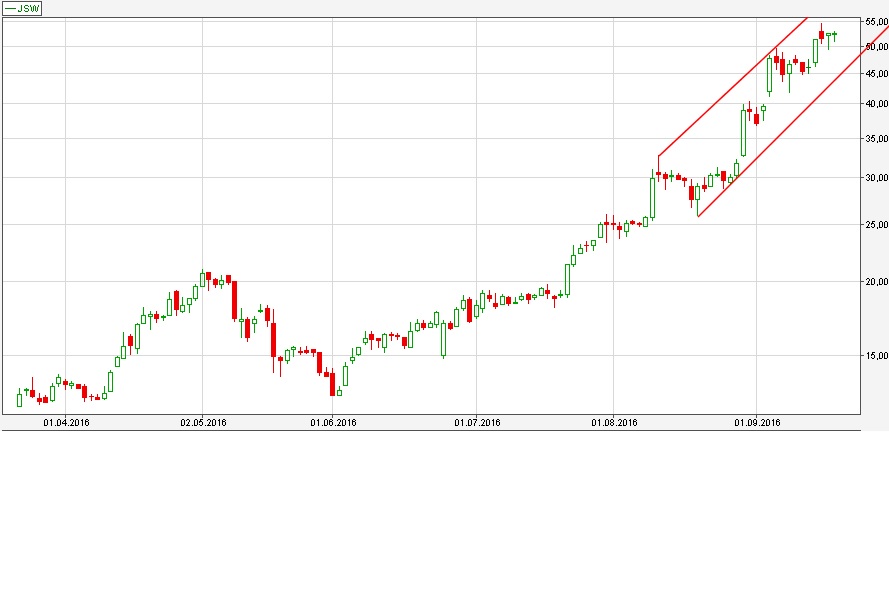Screen dimensions: 889x606
Task: Click the first candlestick on the chart
Action: (x=19, y=400)
